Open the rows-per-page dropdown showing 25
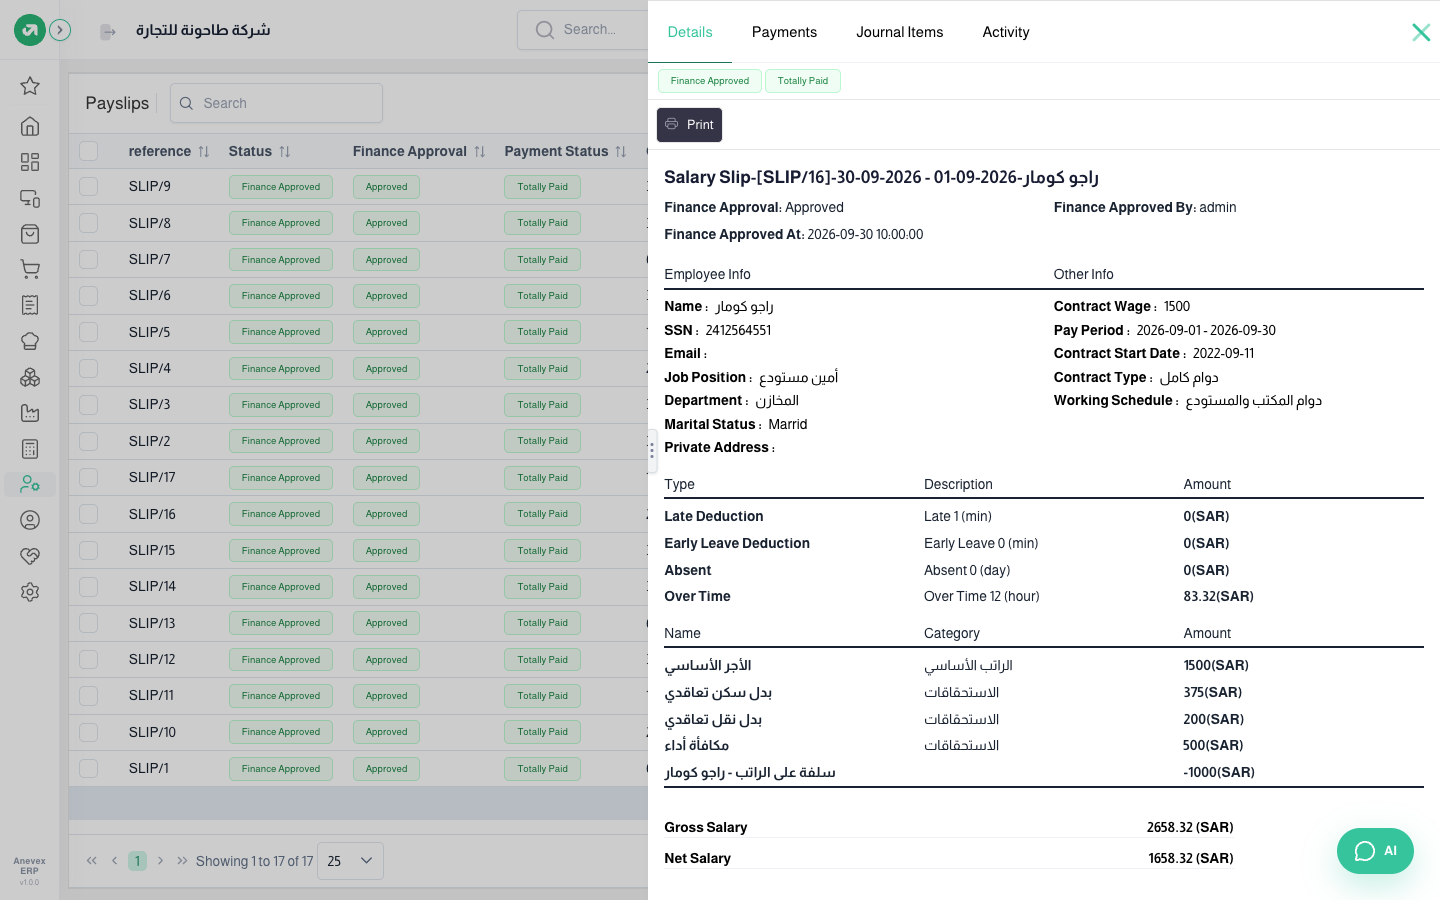Image resolution: width=1440 pixels, height=900 pixels. tap(350, 861)
